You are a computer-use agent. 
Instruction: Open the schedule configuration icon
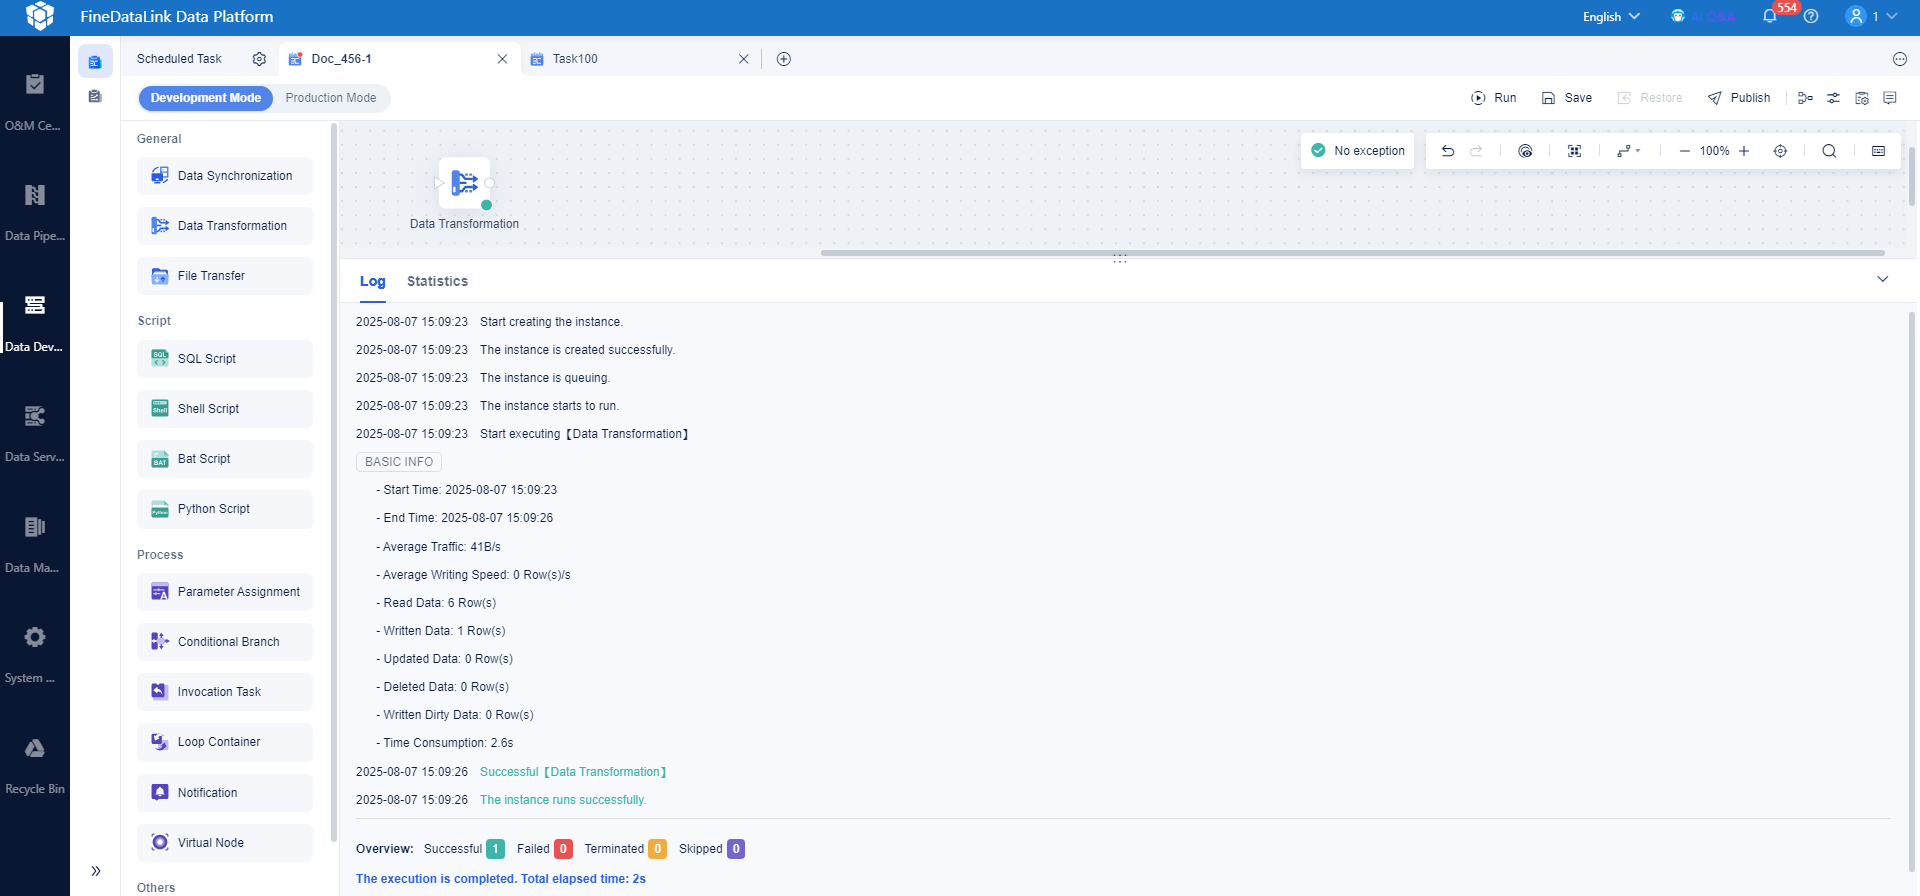coord(1862,98)
